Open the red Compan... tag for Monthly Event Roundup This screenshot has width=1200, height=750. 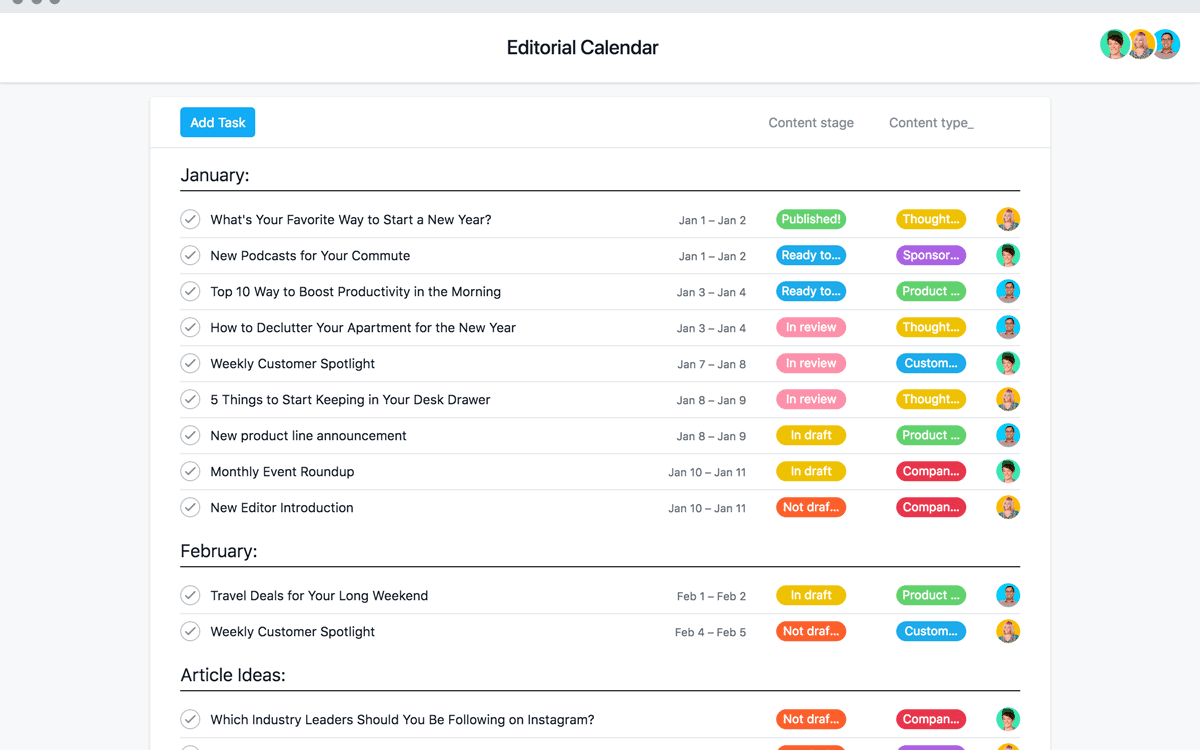pyautogui.click(x=931, y=471)
